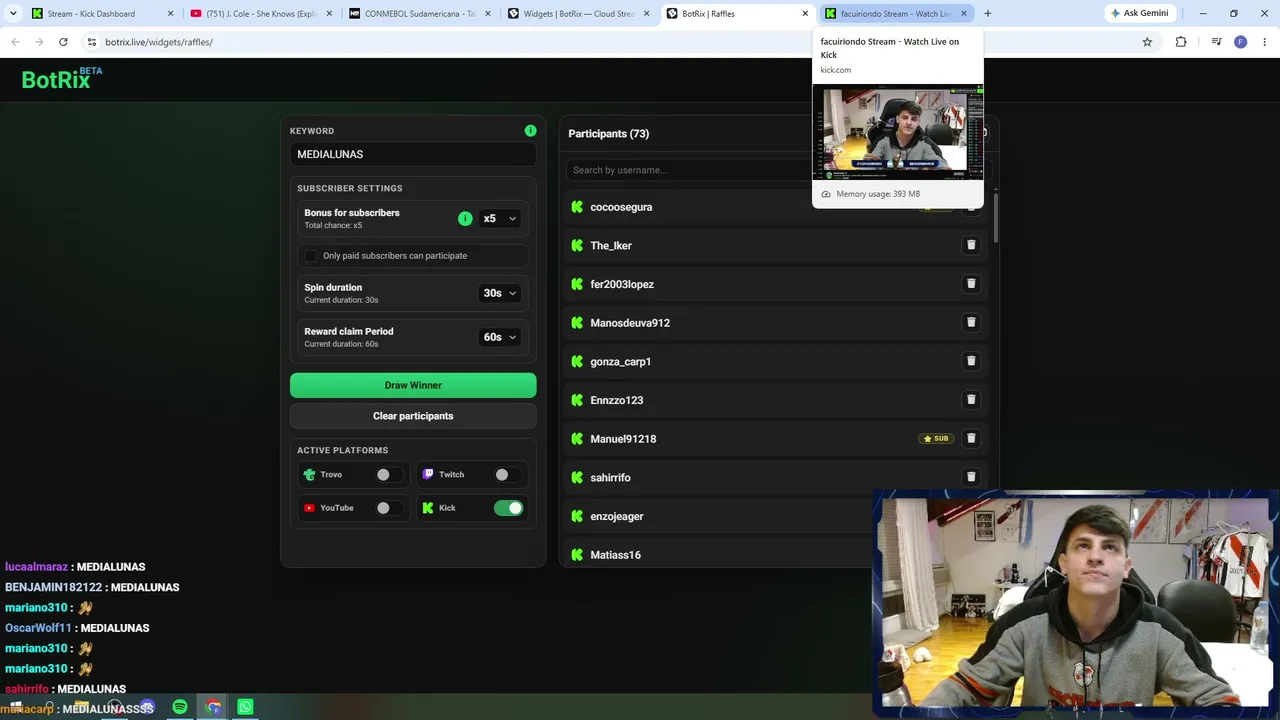Click the facuiriondo stream tab preview thumbnail
Screen dimensions: 1280x720
coord(898,131)
